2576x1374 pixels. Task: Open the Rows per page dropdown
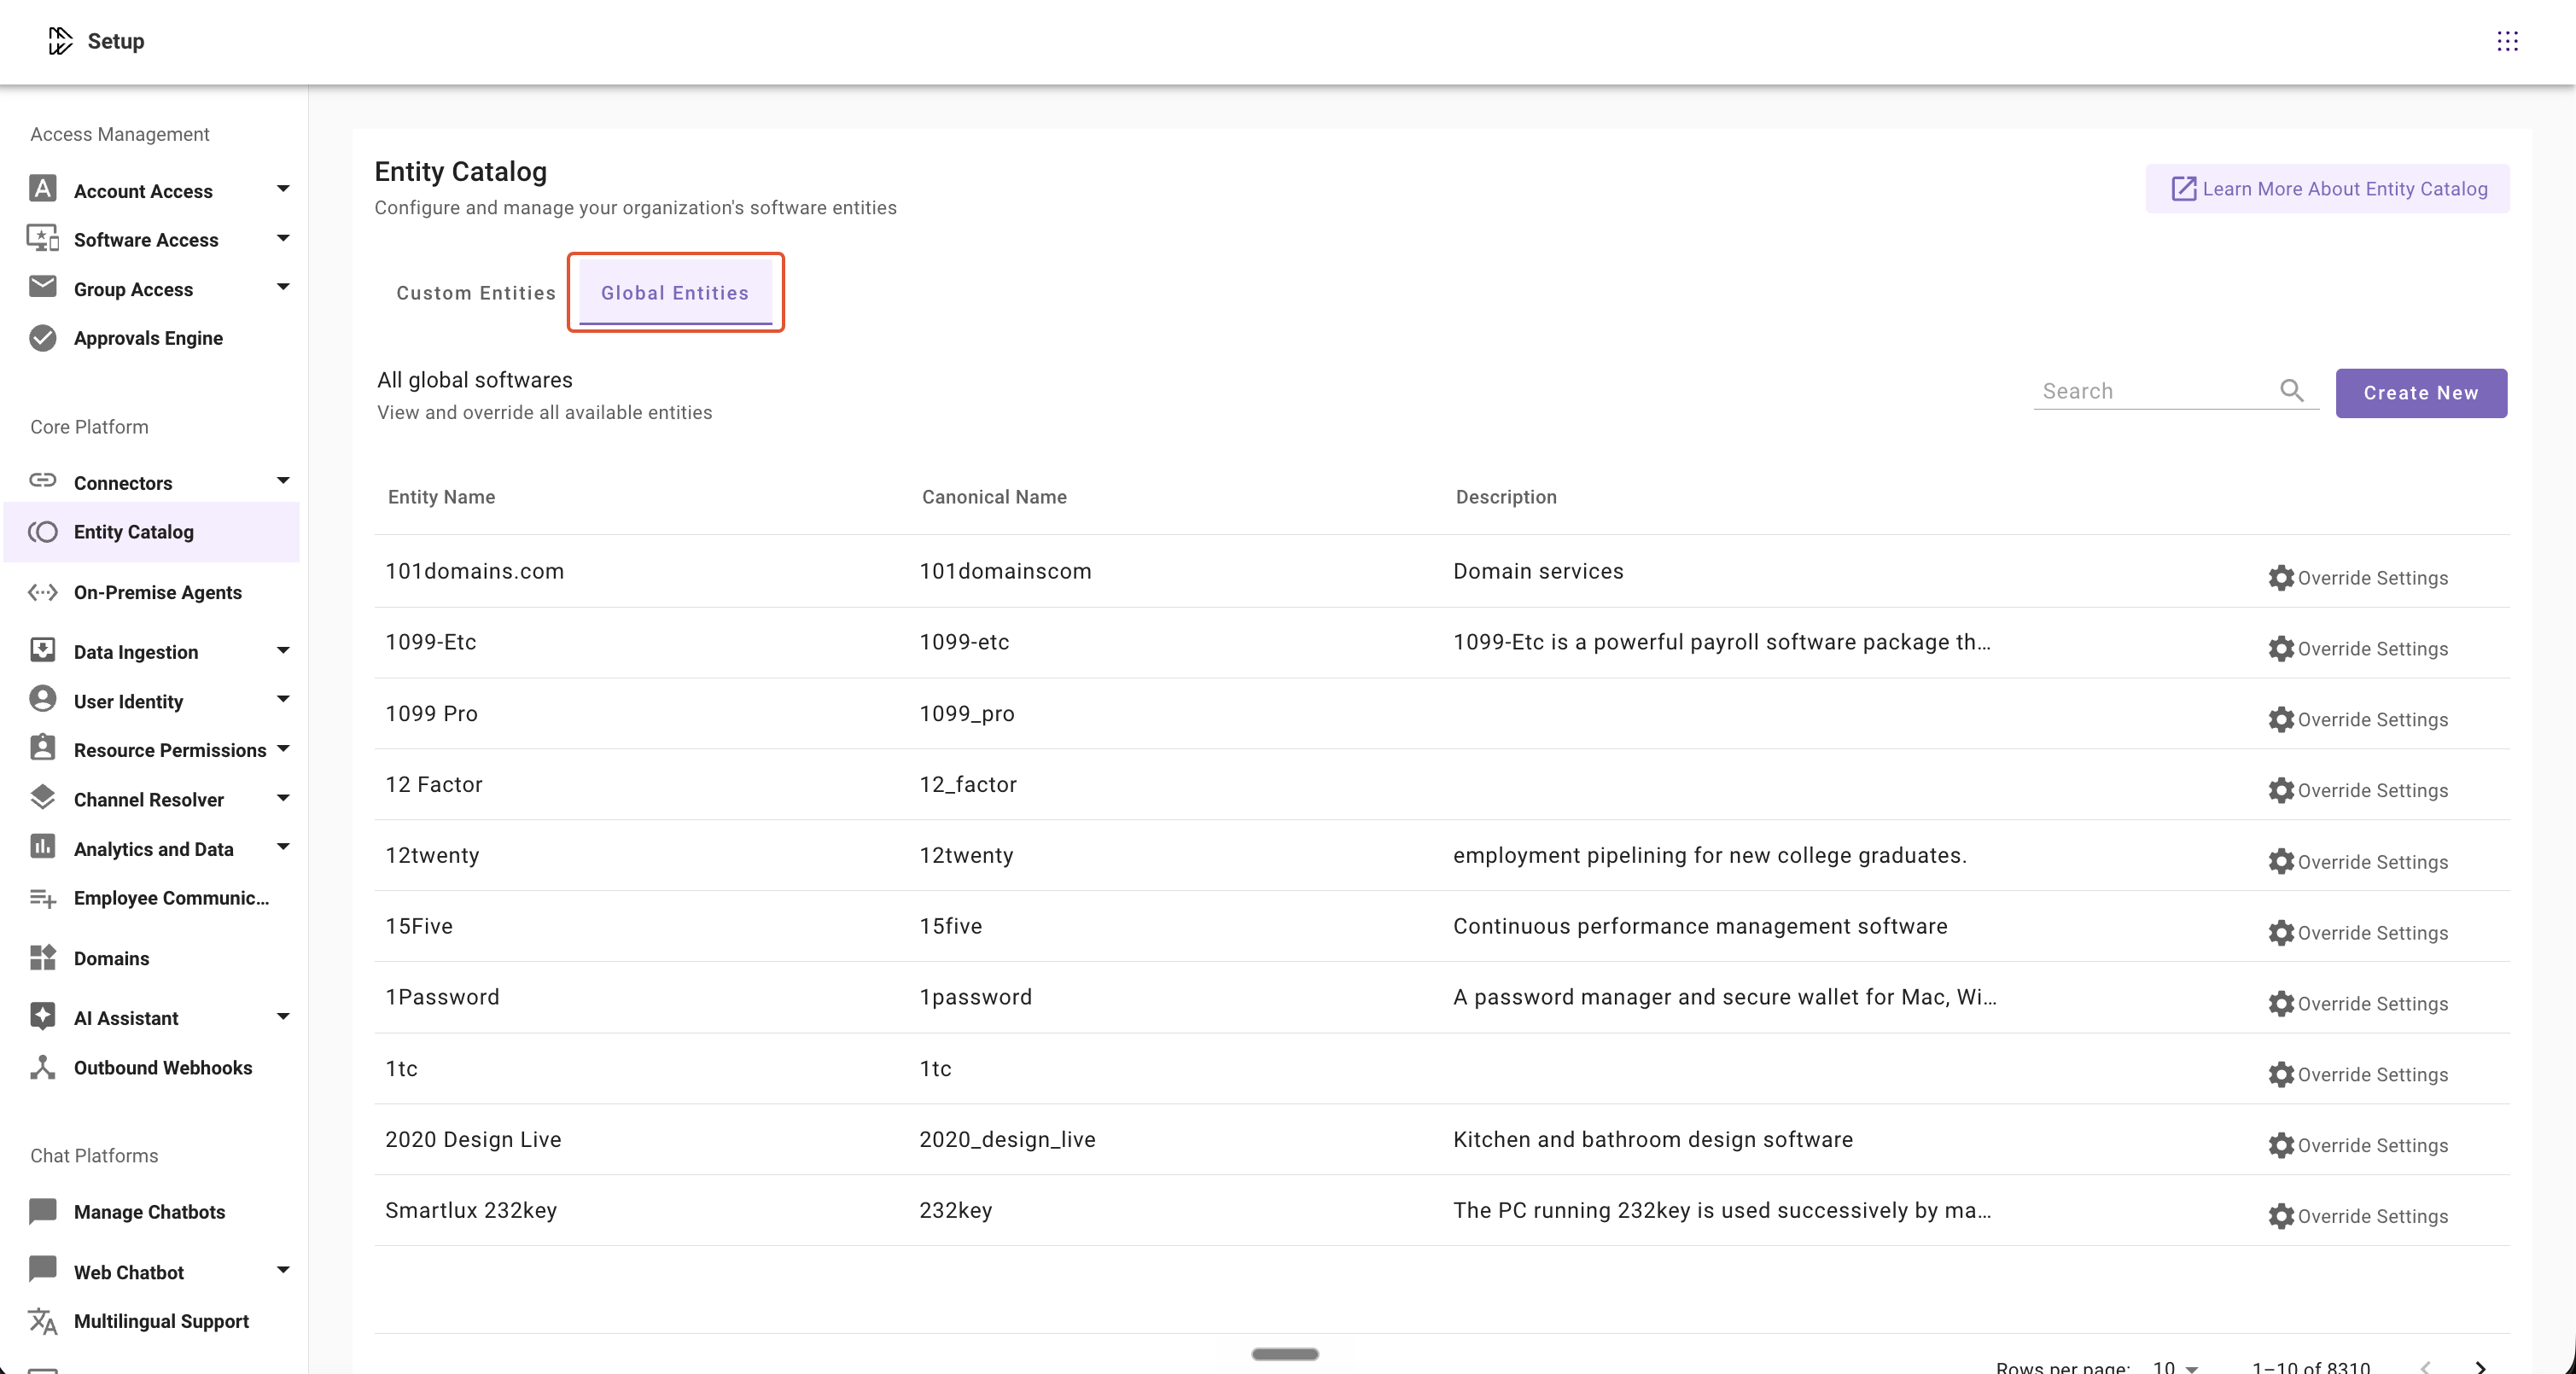click(2175, 1366)
